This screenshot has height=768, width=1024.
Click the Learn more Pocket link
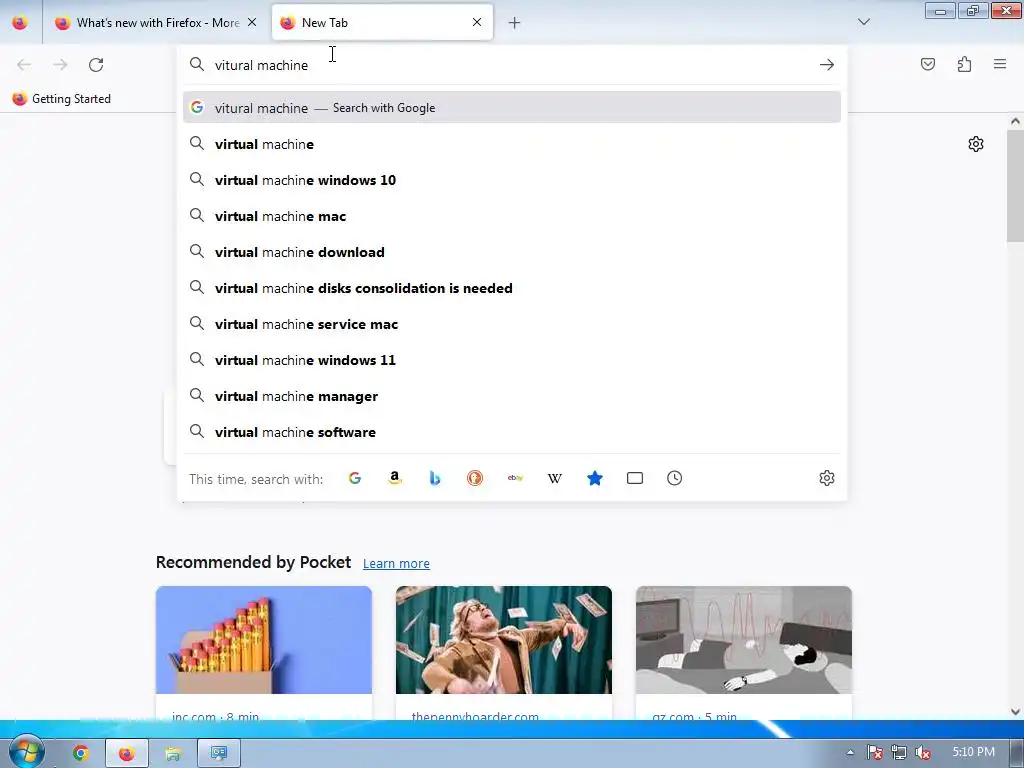pyautogui.click(x=396, y=563)
